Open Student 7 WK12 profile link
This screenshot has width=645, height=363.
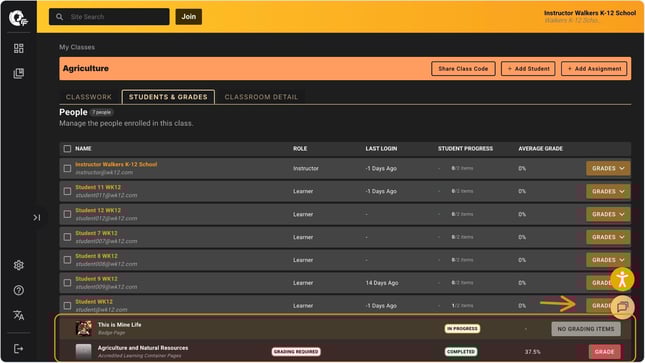click(x=96, y=233)
